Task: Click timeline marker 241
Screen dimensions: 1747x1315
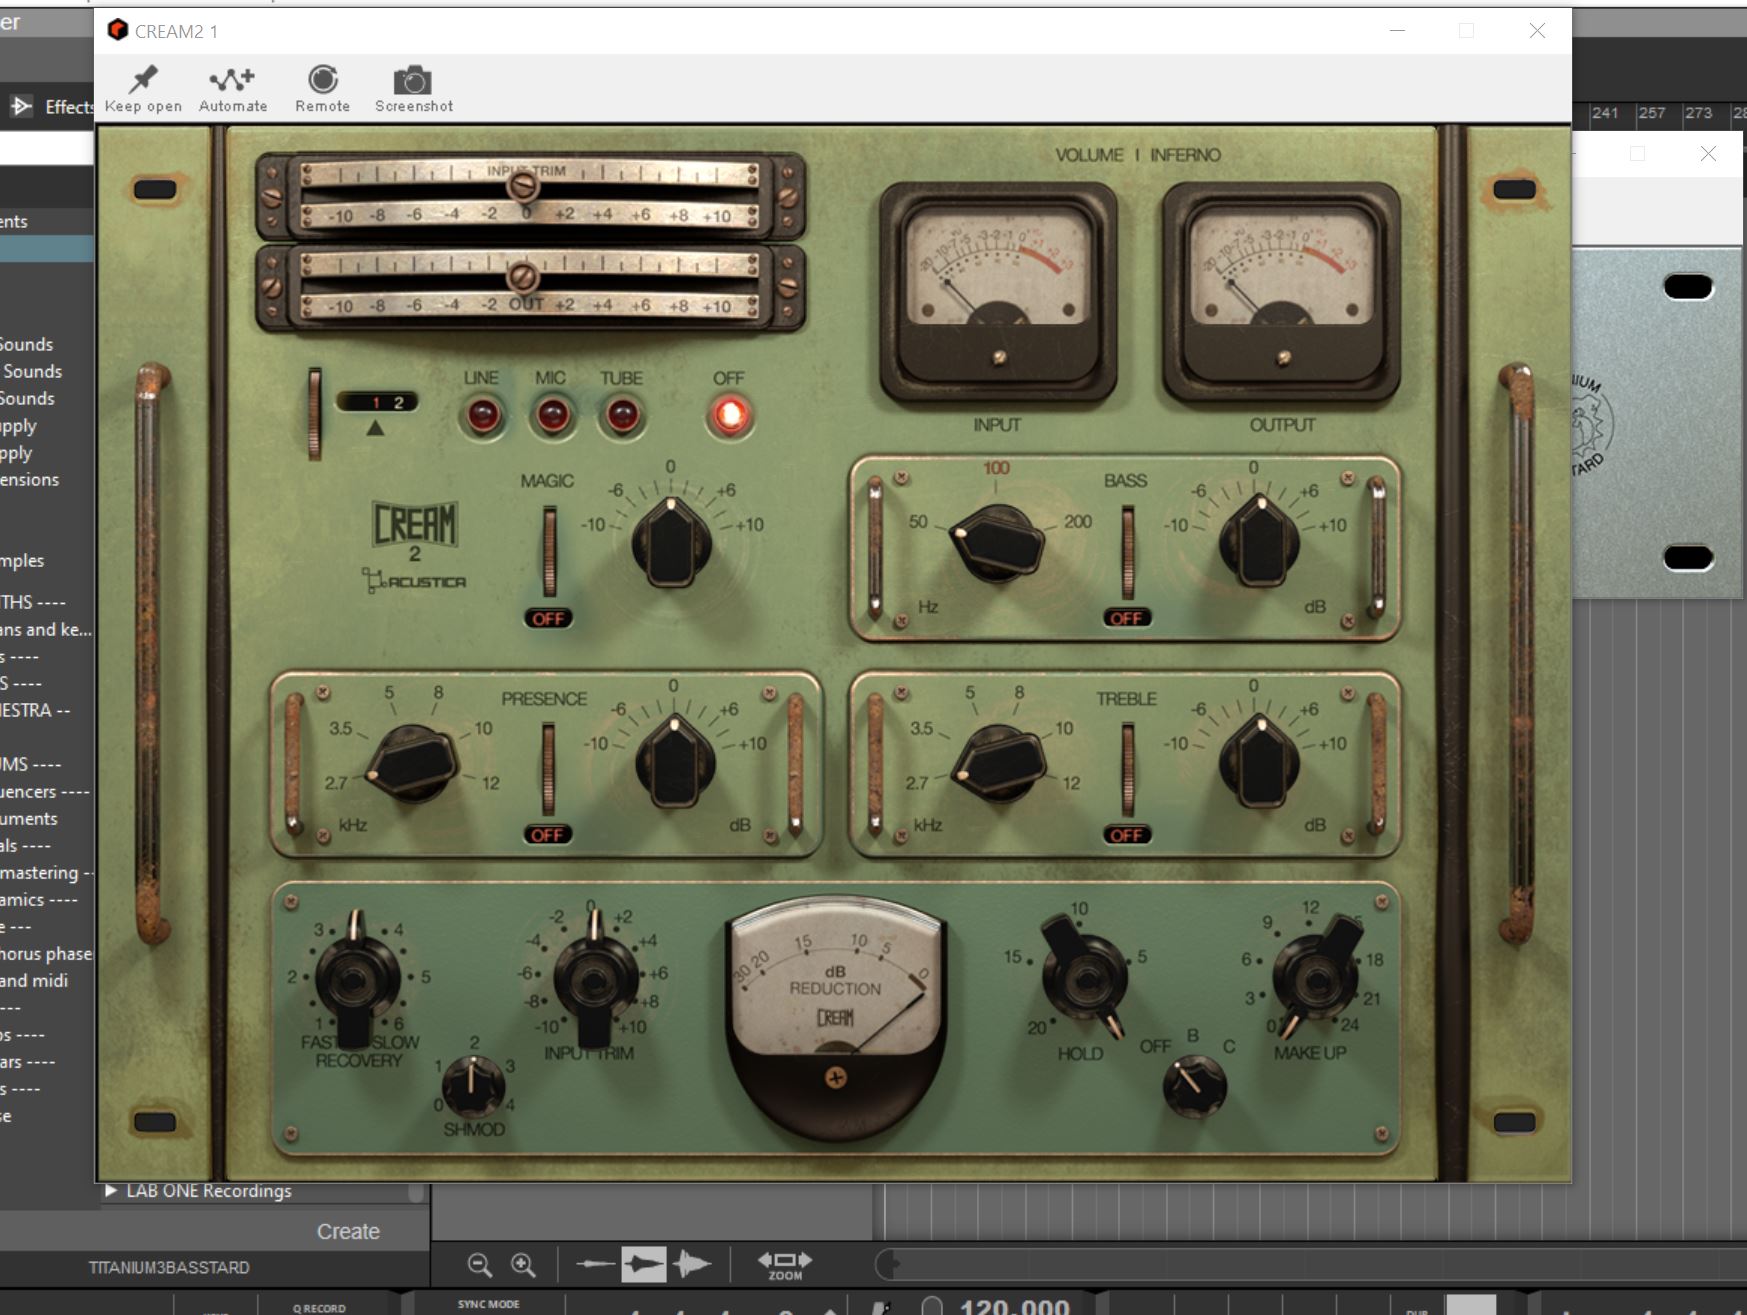Action: (1605, 113)
